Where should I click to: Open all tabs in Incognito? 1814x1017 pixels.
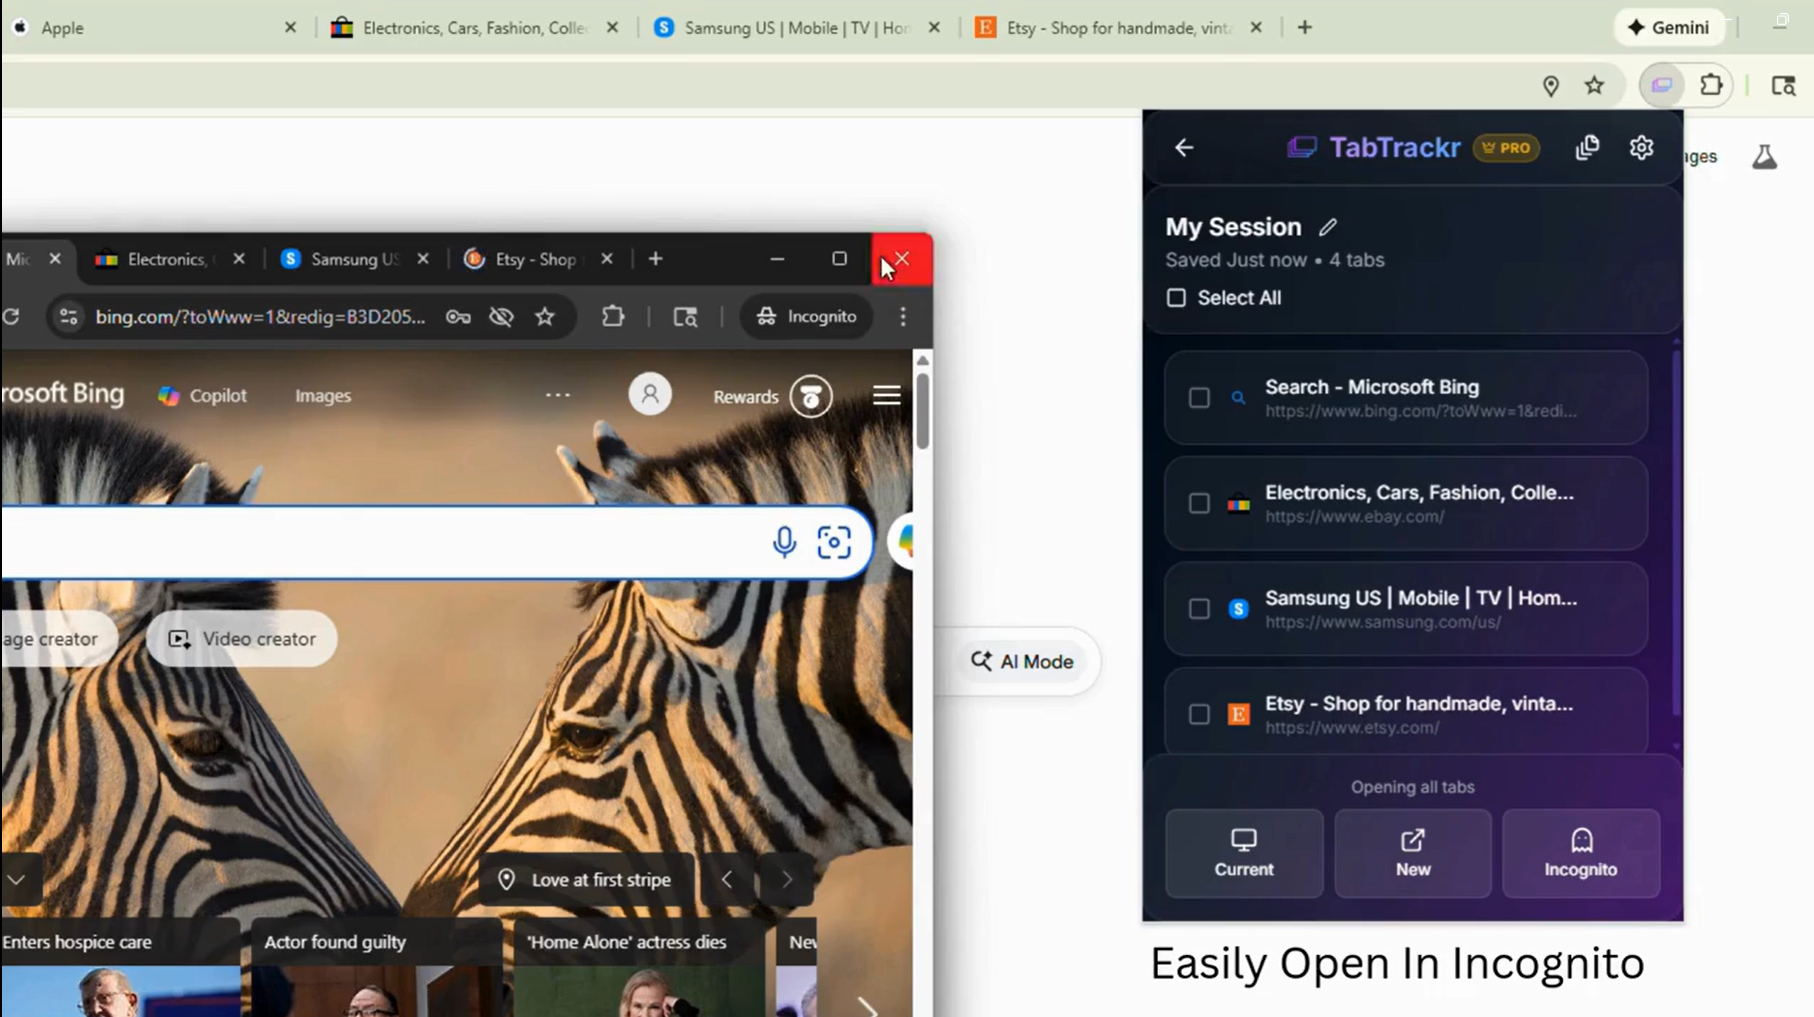[x=1580, y=853]
